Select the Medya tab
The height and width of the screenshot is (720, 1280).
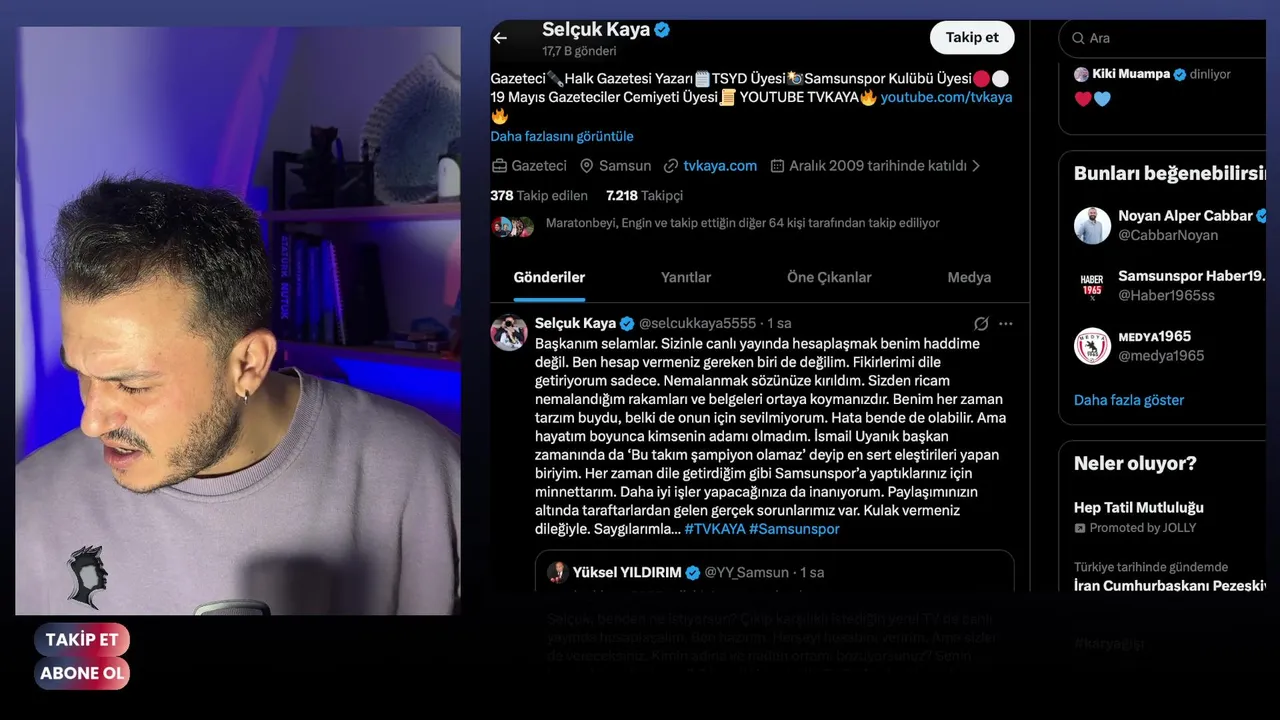point(969,277)
